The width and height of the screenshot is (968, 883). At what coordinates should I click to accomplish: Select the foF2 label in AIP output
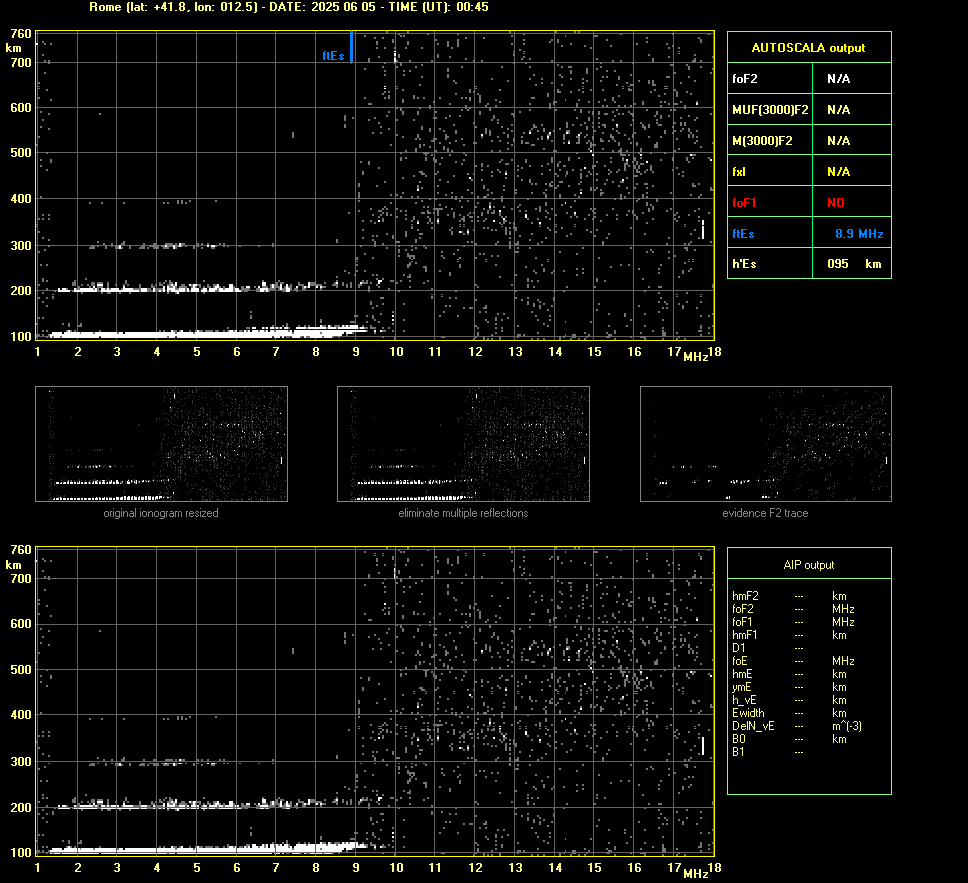(743, 609)
